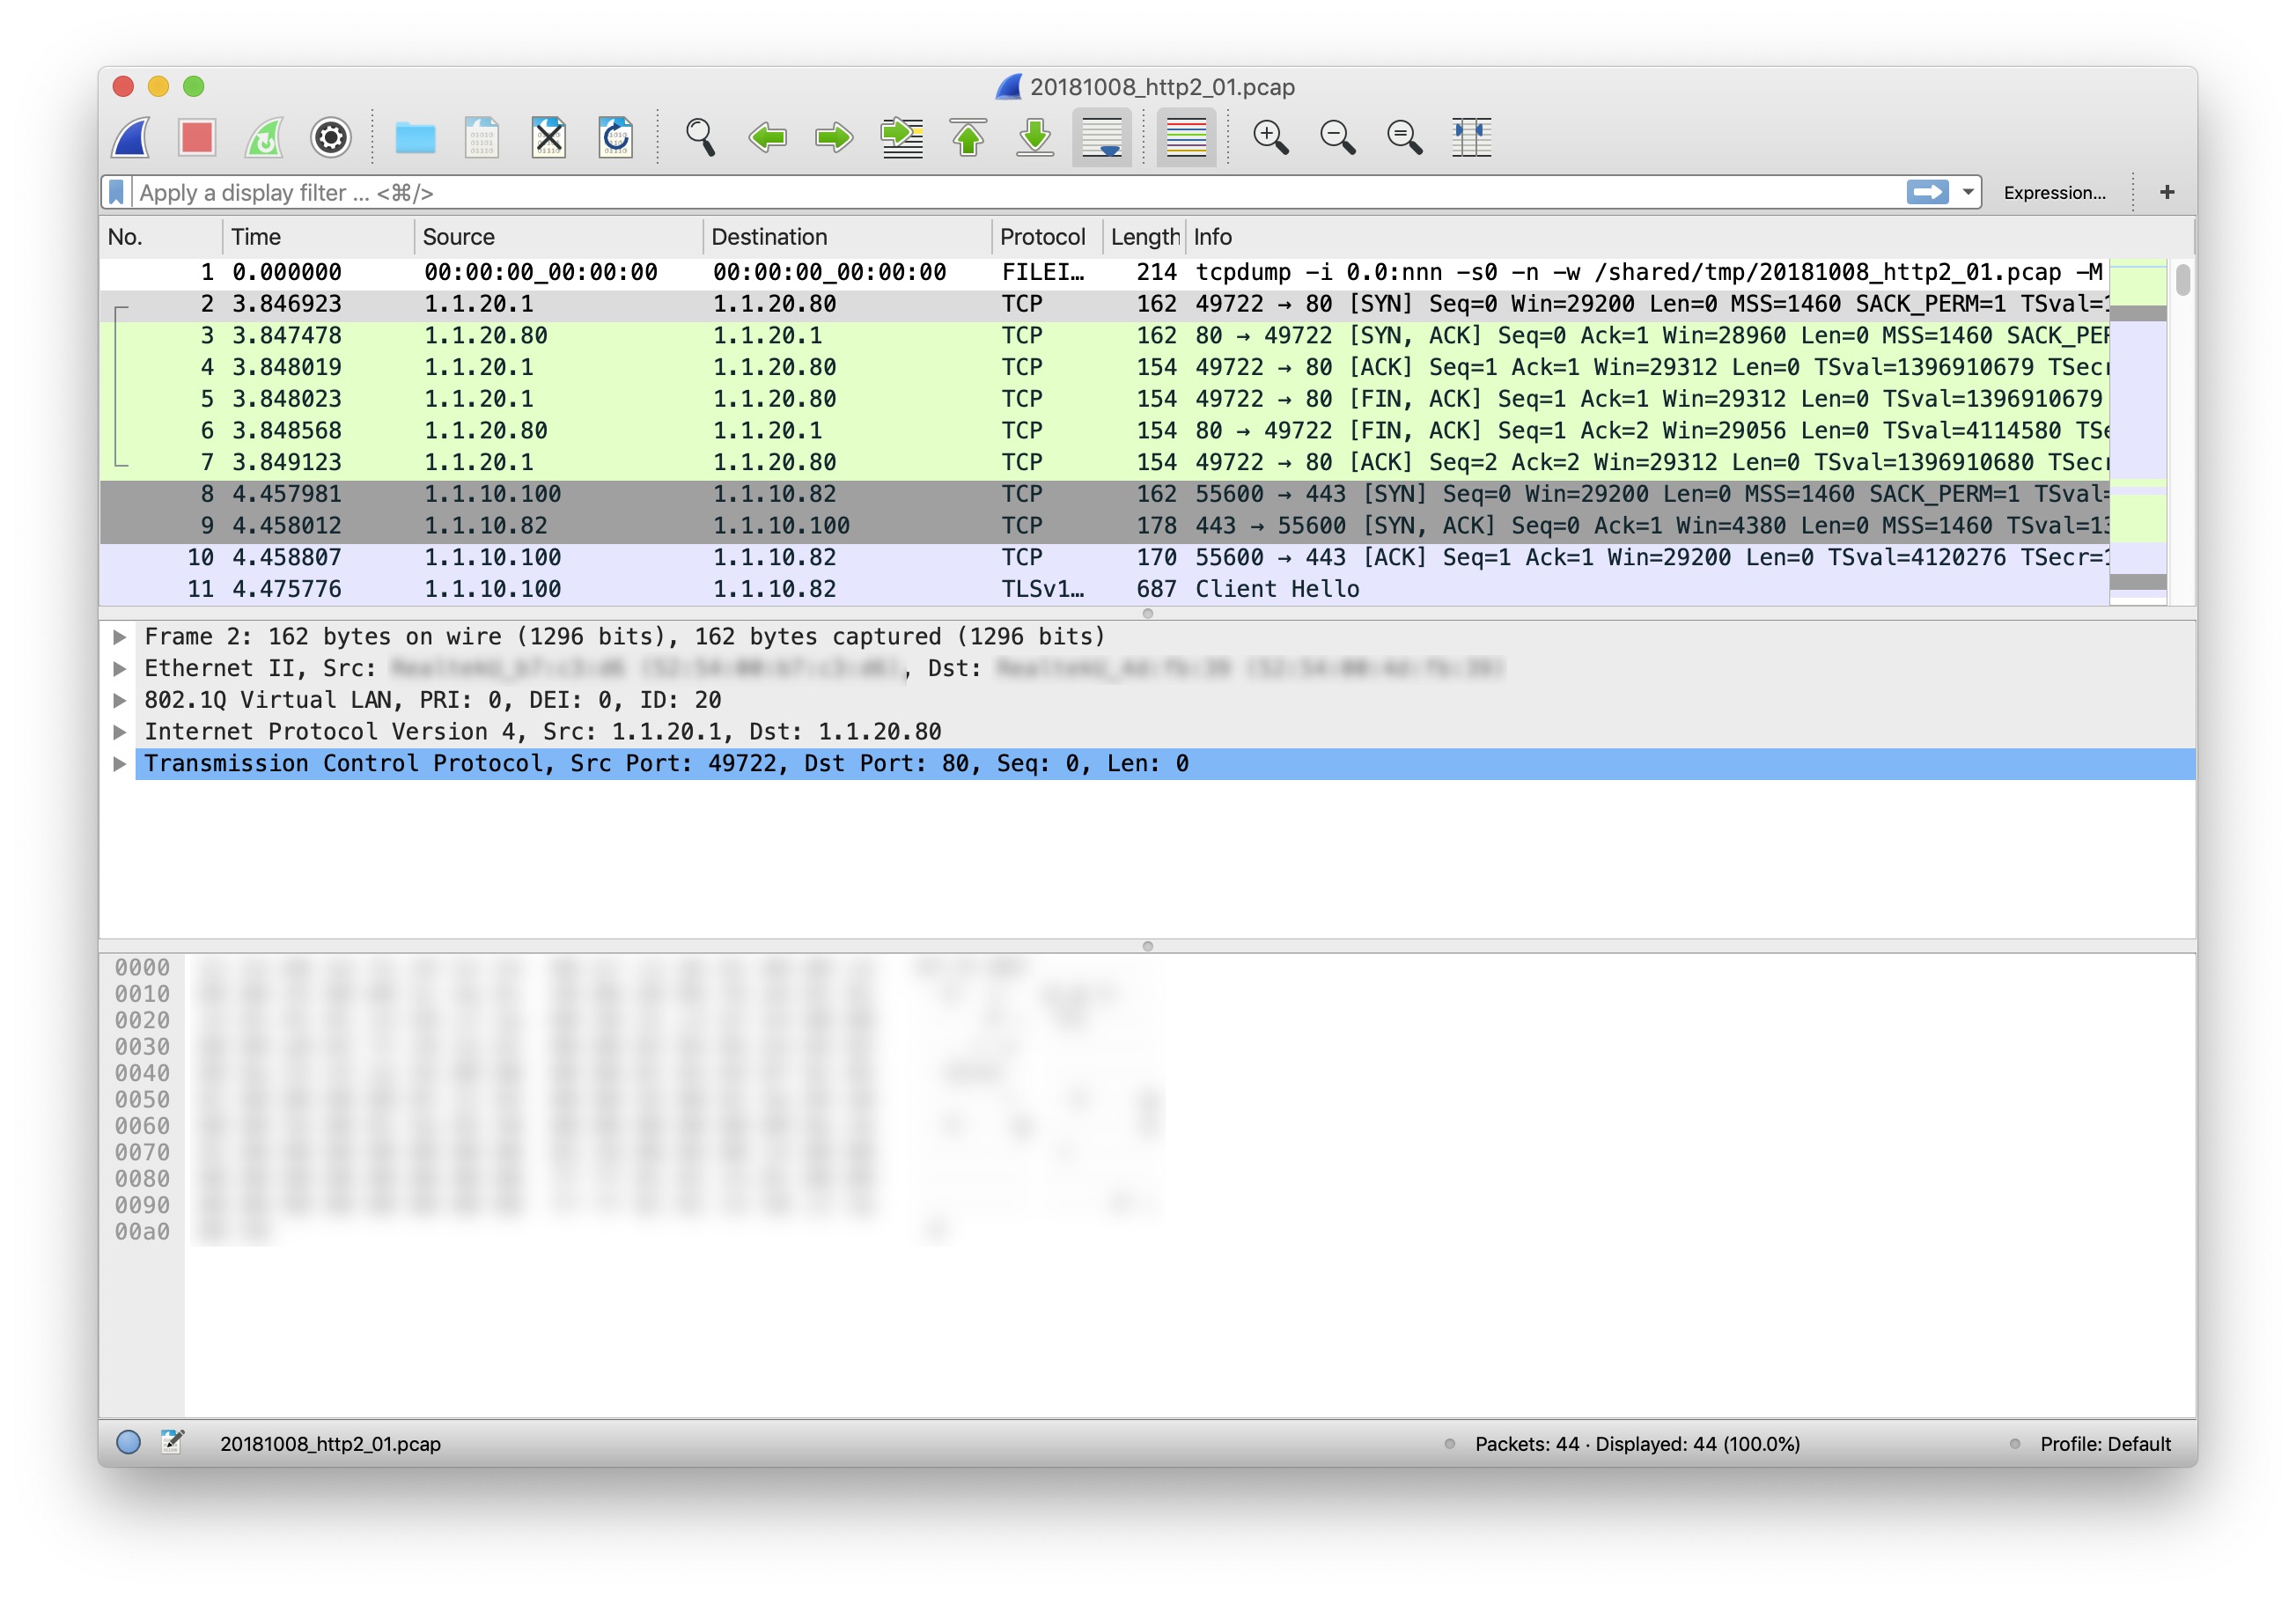
Task: Open the display filter bookmarks
Action: coord(118,192)
